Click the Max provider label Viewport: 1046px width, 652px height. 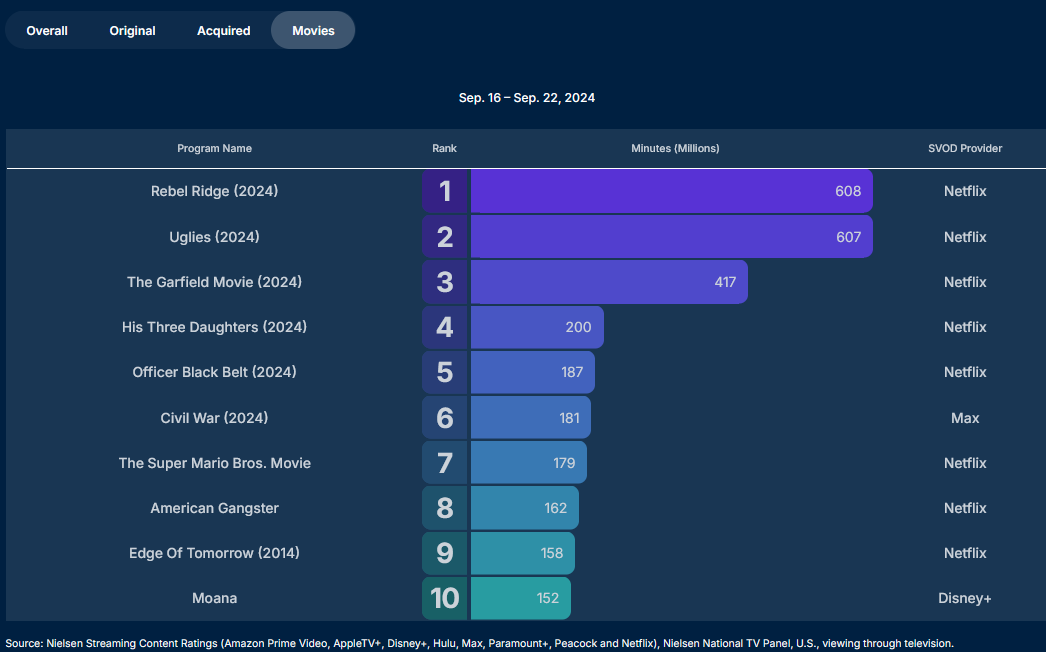964,418
